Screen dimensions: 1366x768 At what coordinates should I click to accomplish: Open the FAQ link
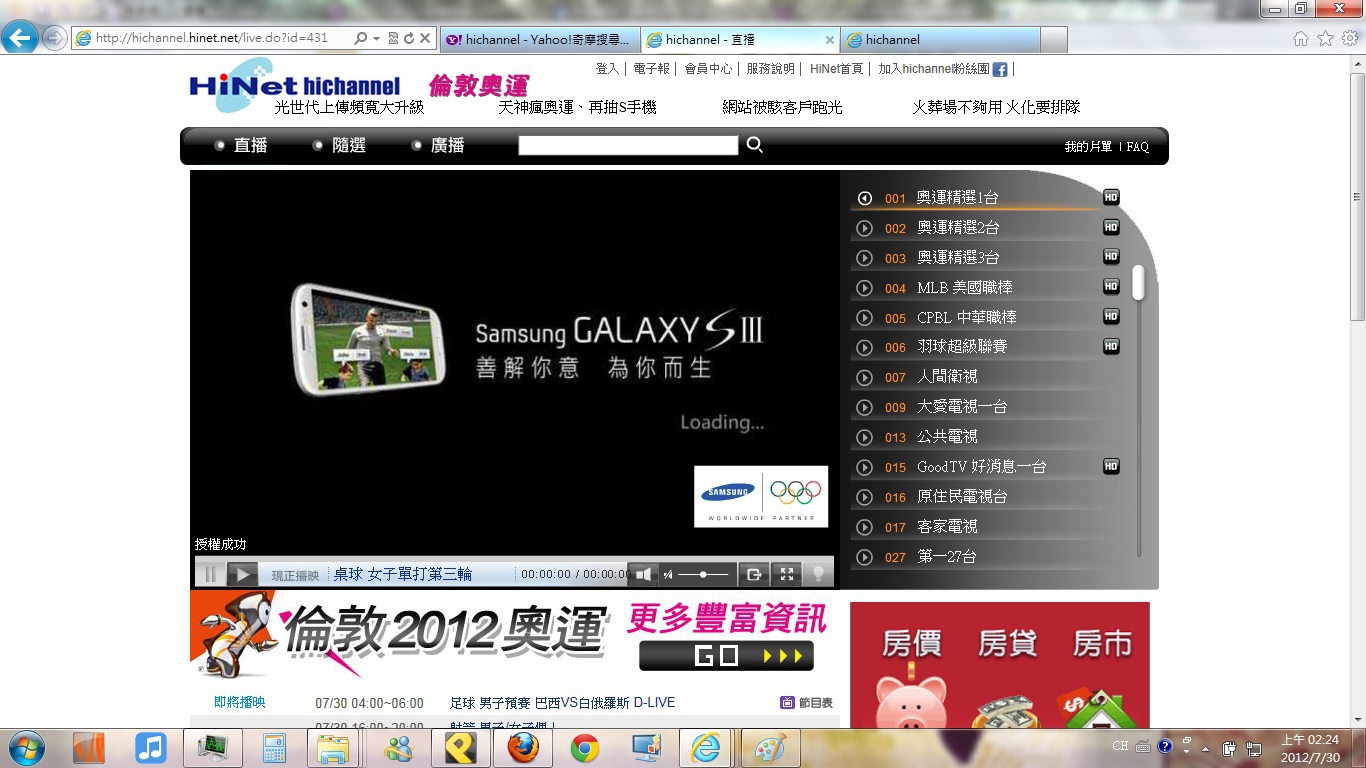[1138, 147]
